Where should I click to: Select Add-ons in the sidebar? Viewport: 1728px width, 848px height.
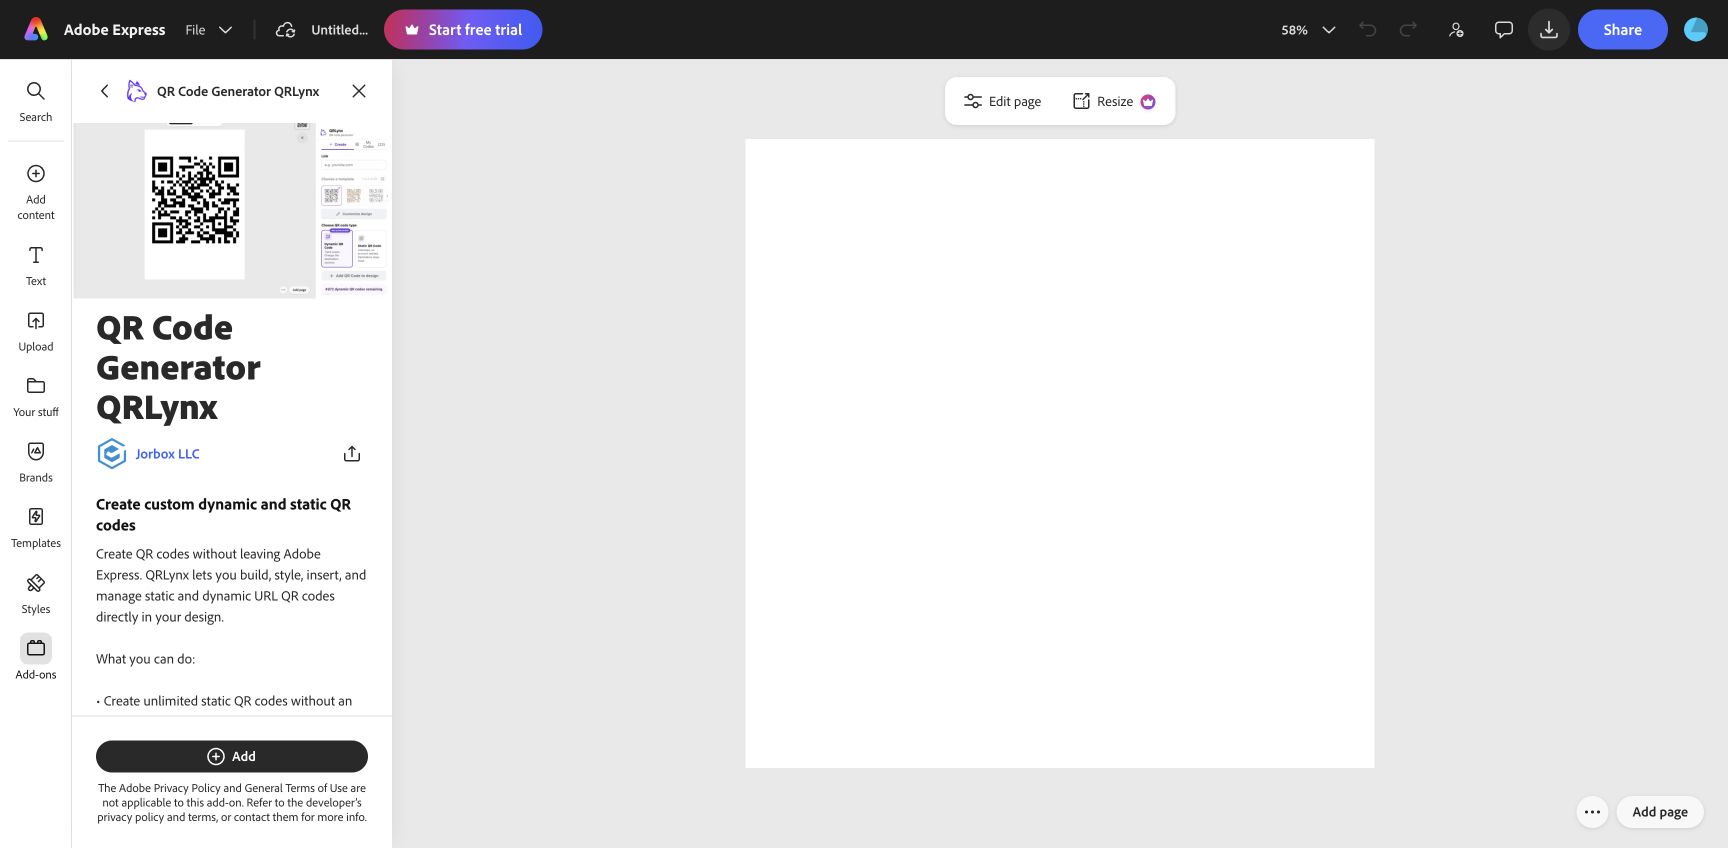tap(36, 658)
